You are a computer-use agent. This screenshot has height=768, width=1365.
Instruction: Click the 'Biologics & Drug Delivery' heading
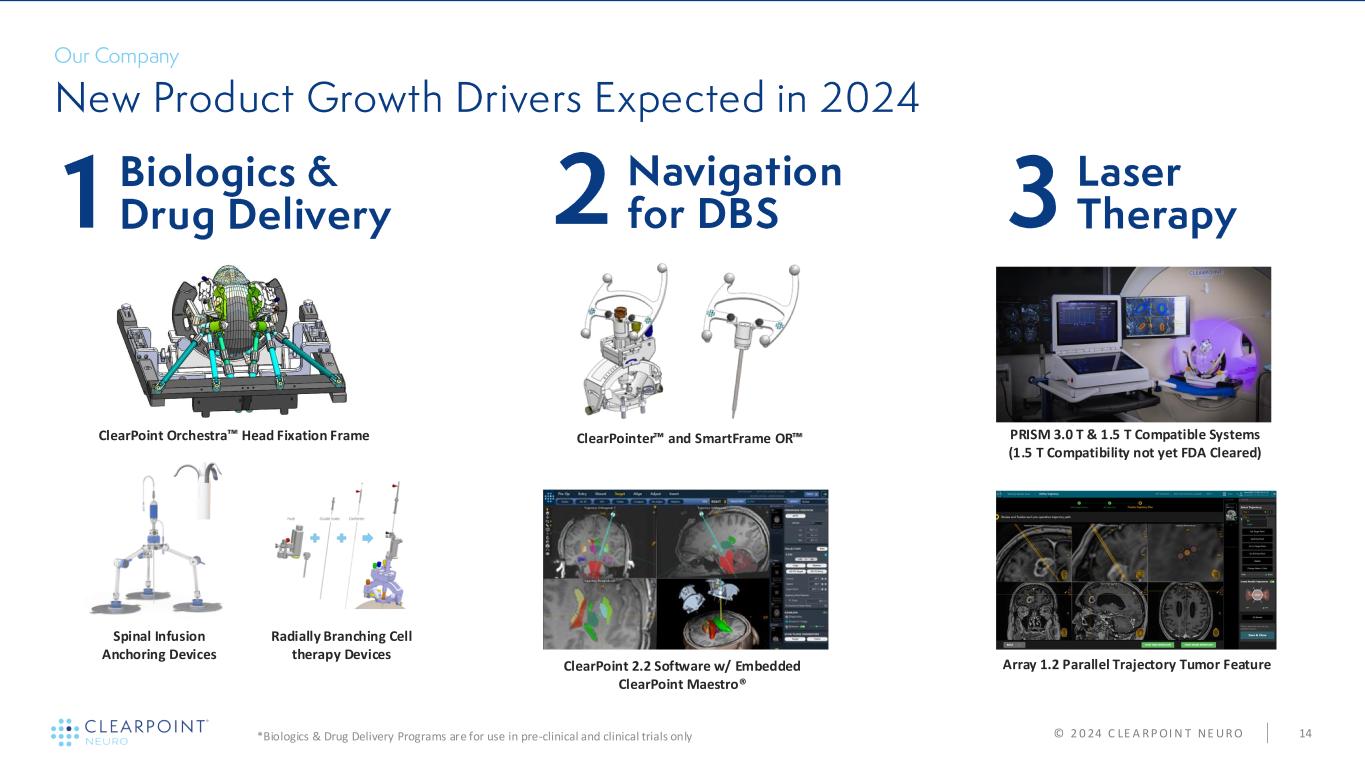coord(254,194)
